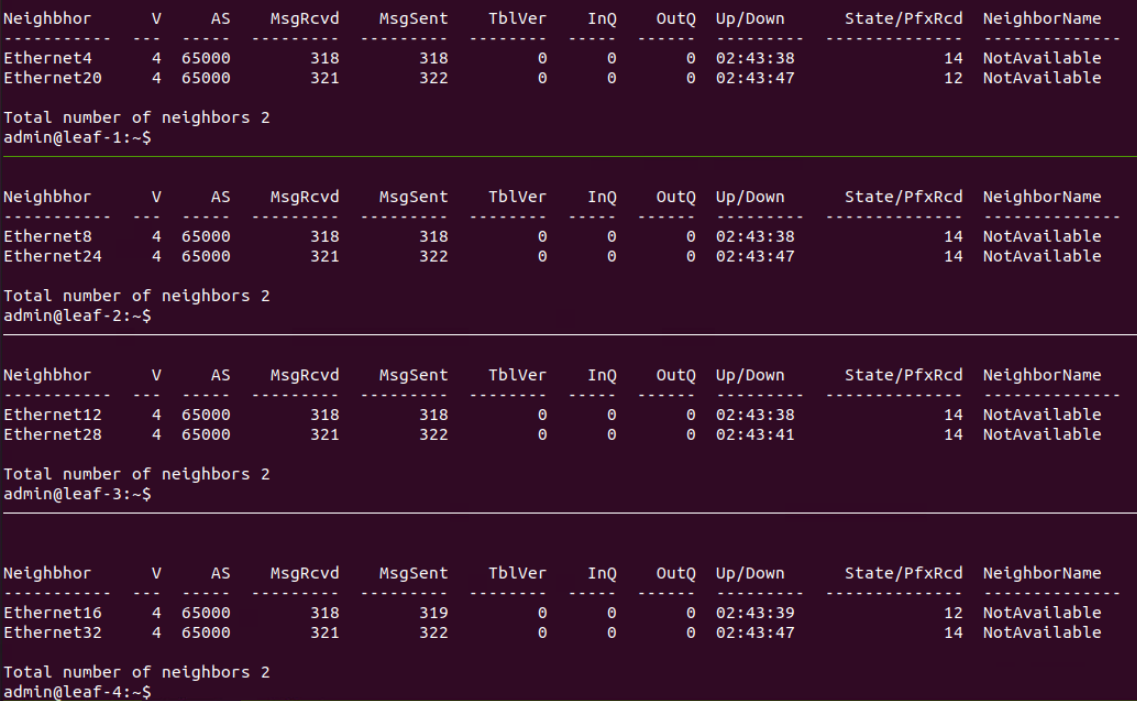Click Up/Down value 02:43:41 in Ethernet28 row

(755, 434)
